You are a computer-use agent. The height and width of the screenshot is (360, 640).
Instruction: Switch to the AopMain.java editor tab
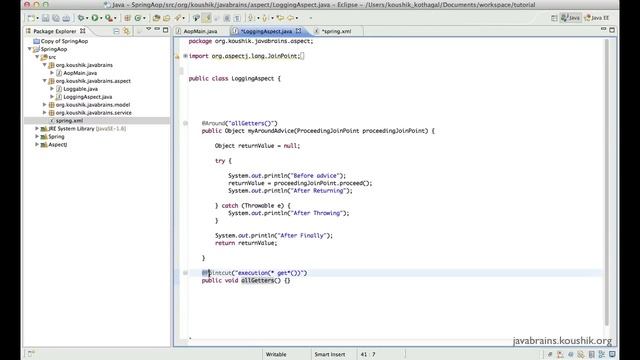[200, 31]
